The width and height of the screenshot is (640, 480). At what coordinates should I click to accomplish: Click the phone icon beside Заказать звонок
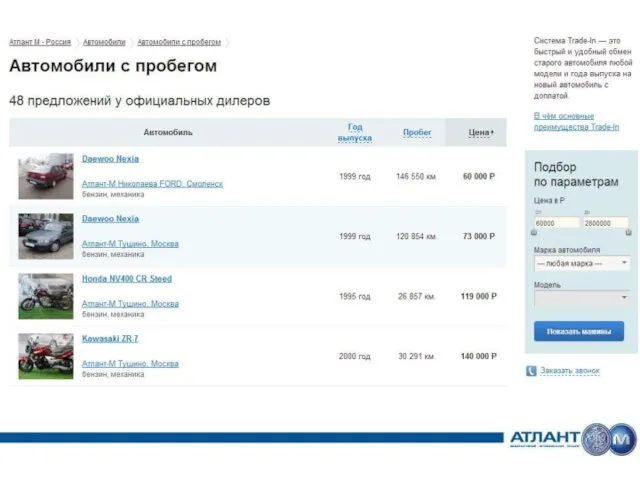point(531,371)
